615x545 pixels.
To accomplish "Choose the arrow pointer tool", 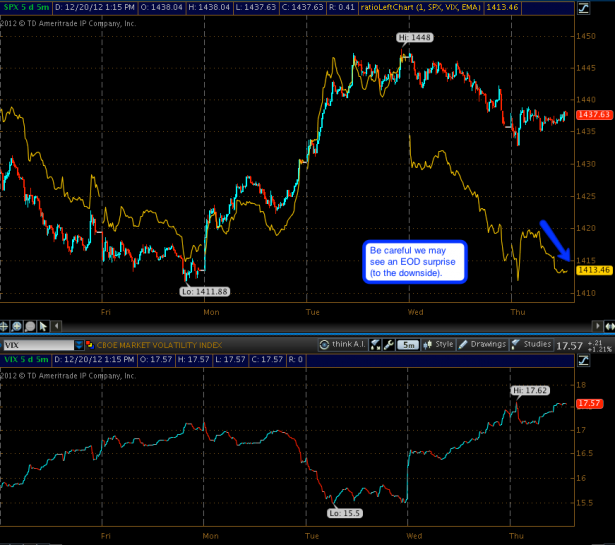I will point(43,326).
